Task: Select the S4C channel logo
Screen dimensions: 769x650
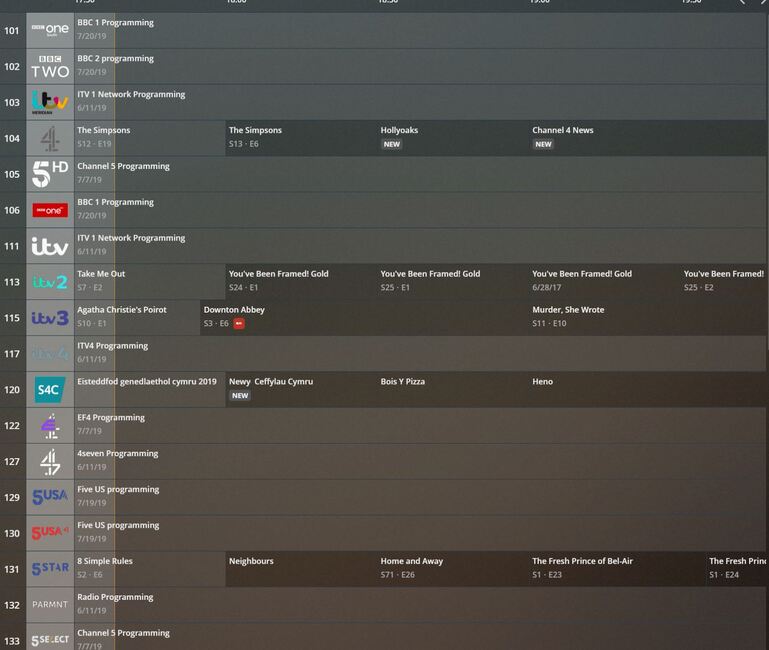Action: coord(50,390)
